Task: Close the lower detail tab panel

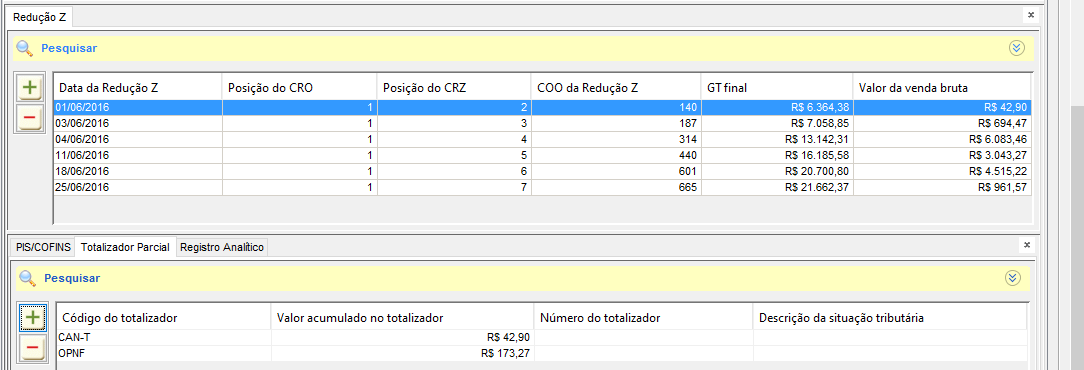Action: pos(1027,245)
